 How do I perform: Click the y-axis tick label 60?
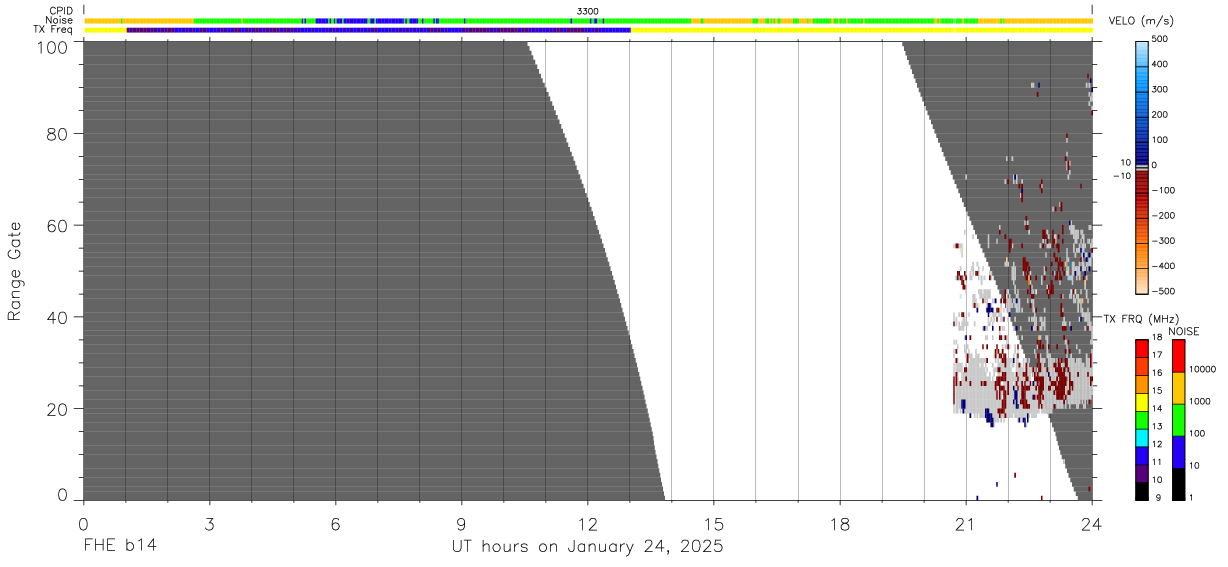tap(56, 225)
